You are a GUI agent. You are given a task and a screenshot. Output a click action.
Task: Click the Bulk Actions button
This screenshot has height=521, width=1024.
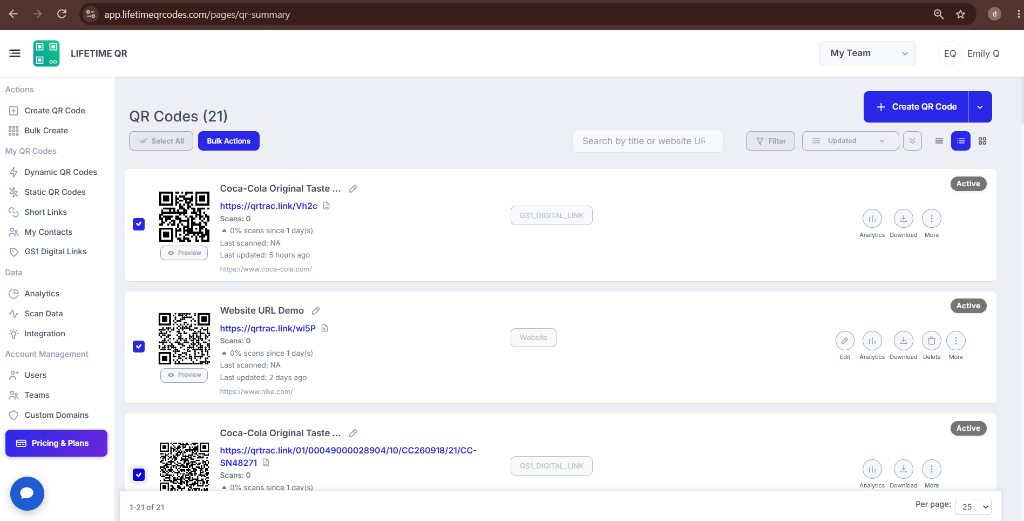click(229, 141)
